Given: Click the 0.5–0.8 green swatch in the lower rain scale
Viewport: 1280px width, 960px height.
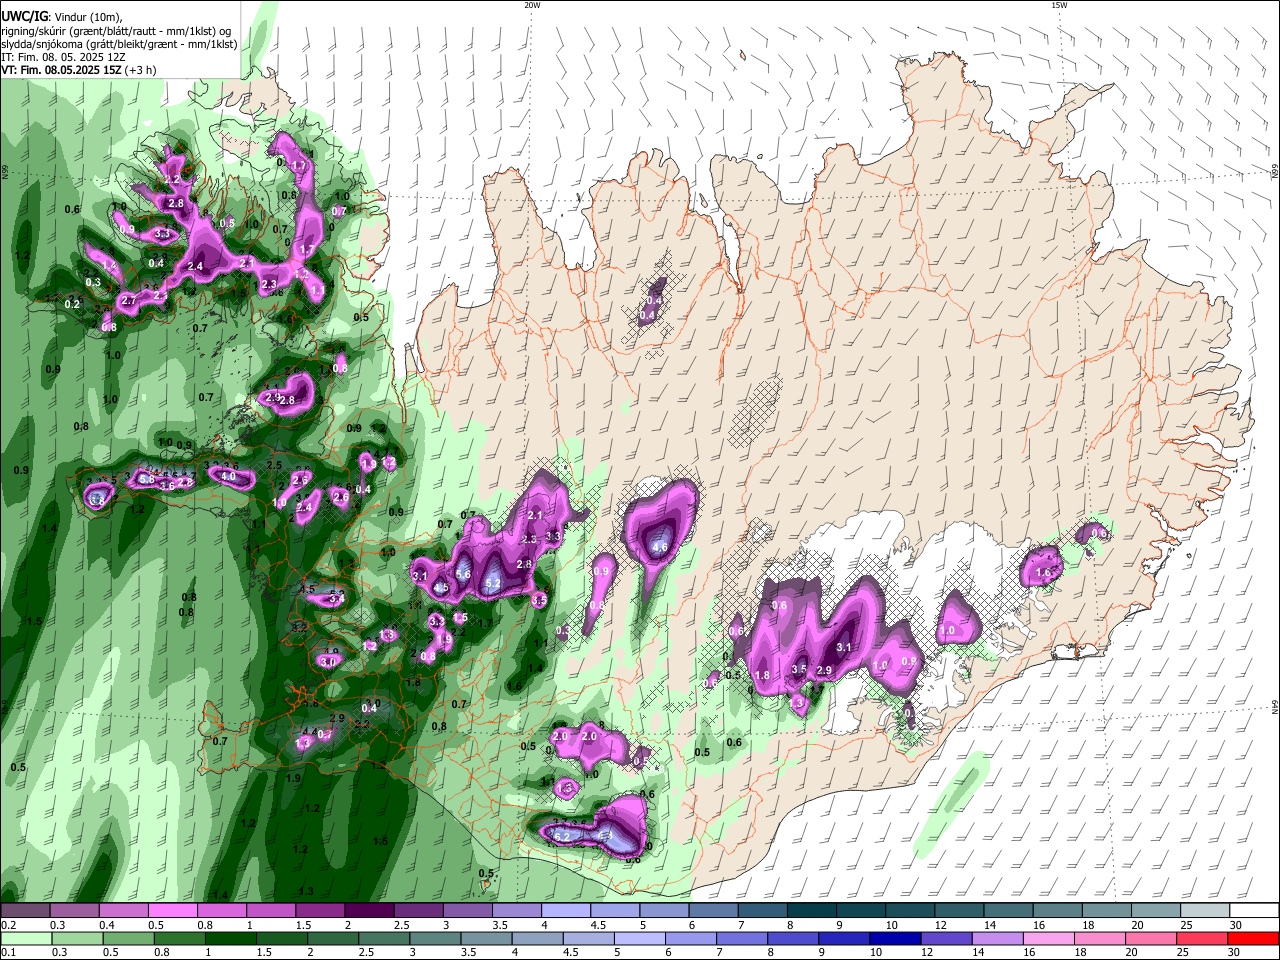Looking at the screenshot, I should (128, 938).
